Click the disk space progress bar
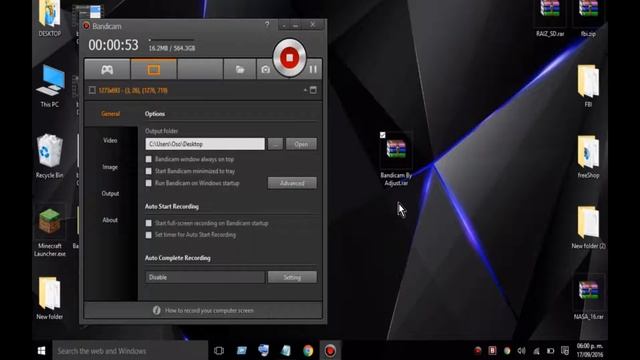640x360 pixels. [x=172, y=40]
